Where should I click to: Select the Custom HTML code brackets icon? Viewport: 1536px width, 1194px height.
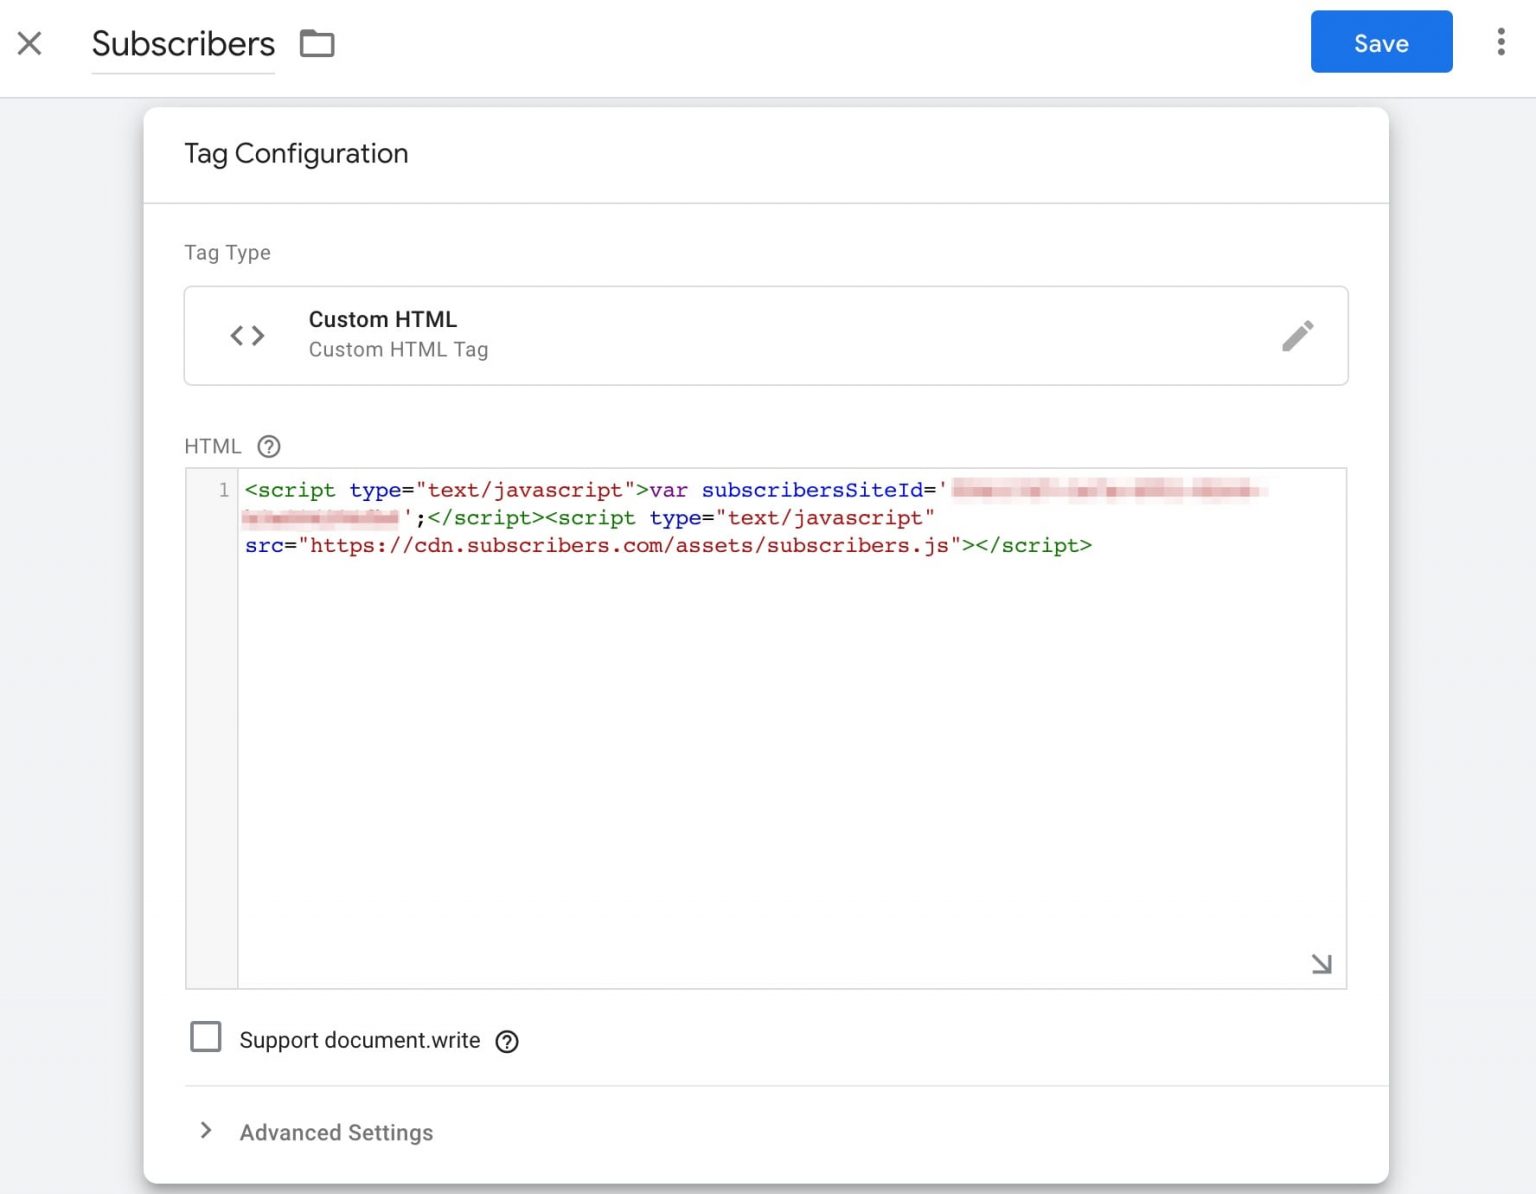click(x=247, y=335)
